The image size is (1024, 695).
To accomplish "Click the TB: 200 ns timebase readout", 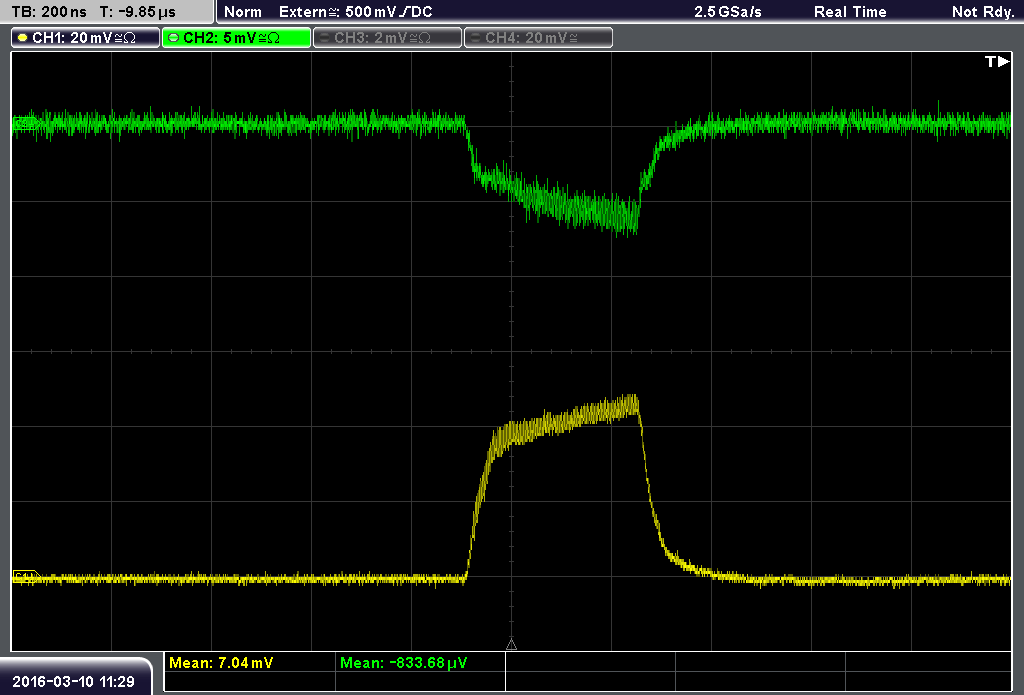I will 49,12.
